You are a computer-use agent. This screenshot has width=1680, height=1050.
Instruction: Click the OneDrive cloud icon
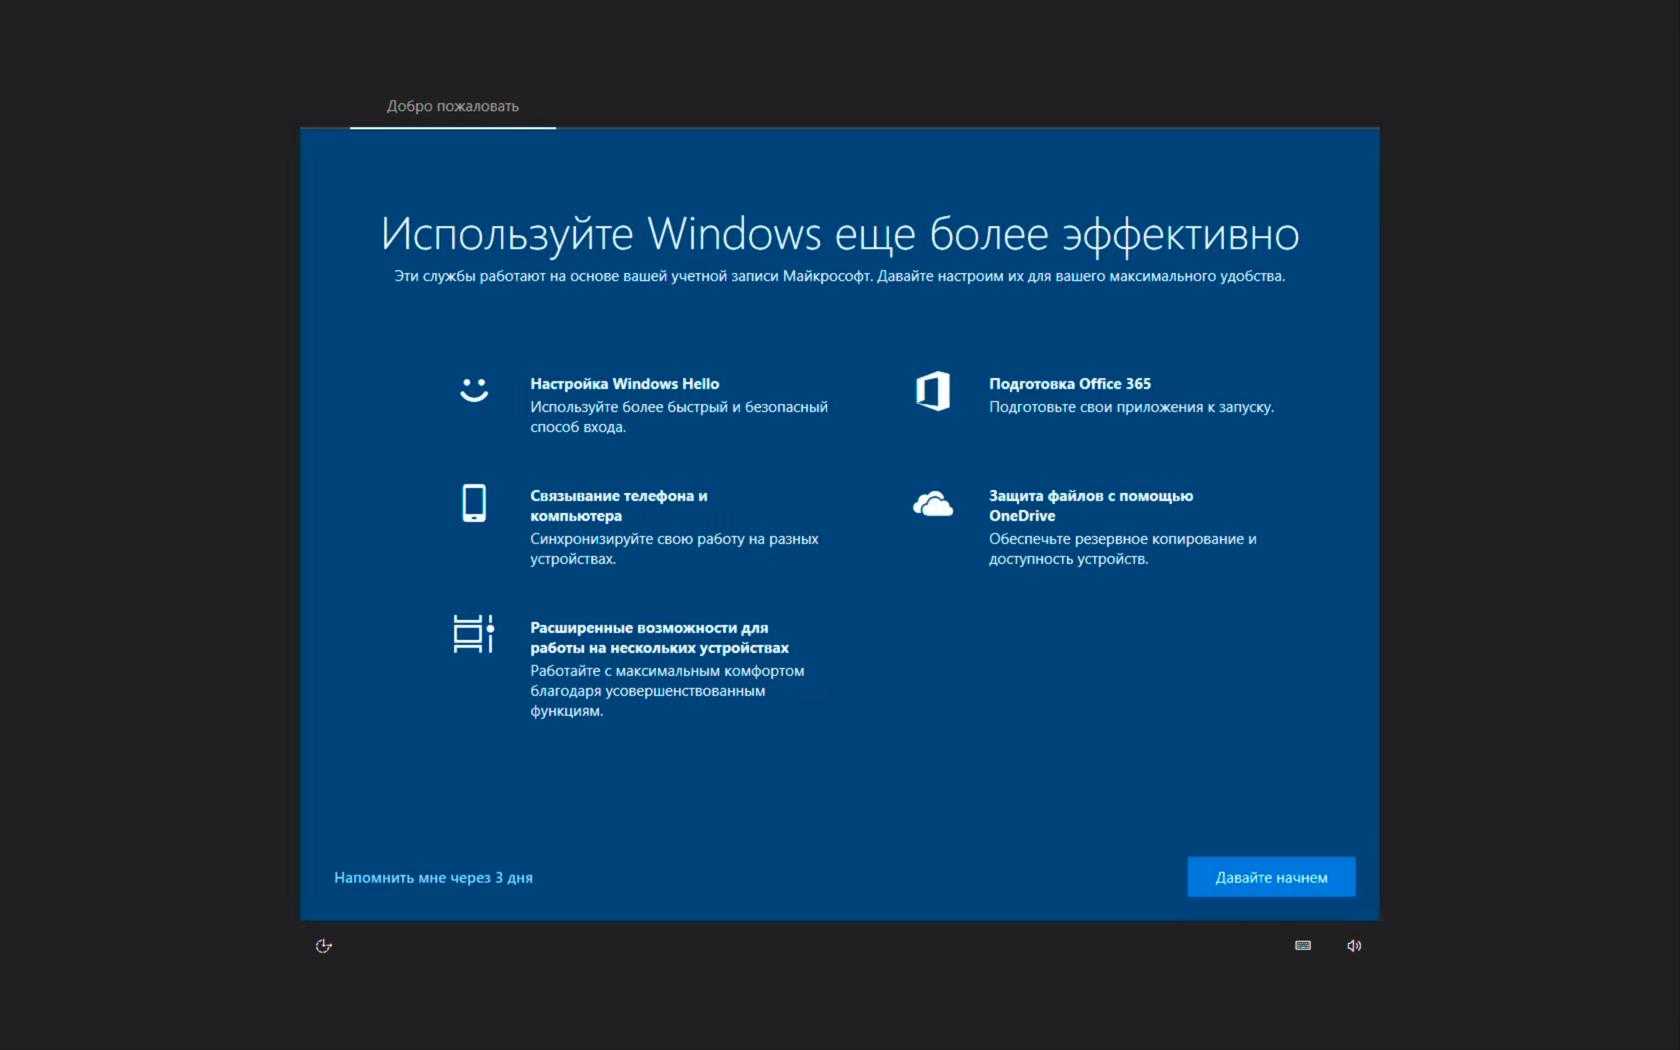point(933,503)
